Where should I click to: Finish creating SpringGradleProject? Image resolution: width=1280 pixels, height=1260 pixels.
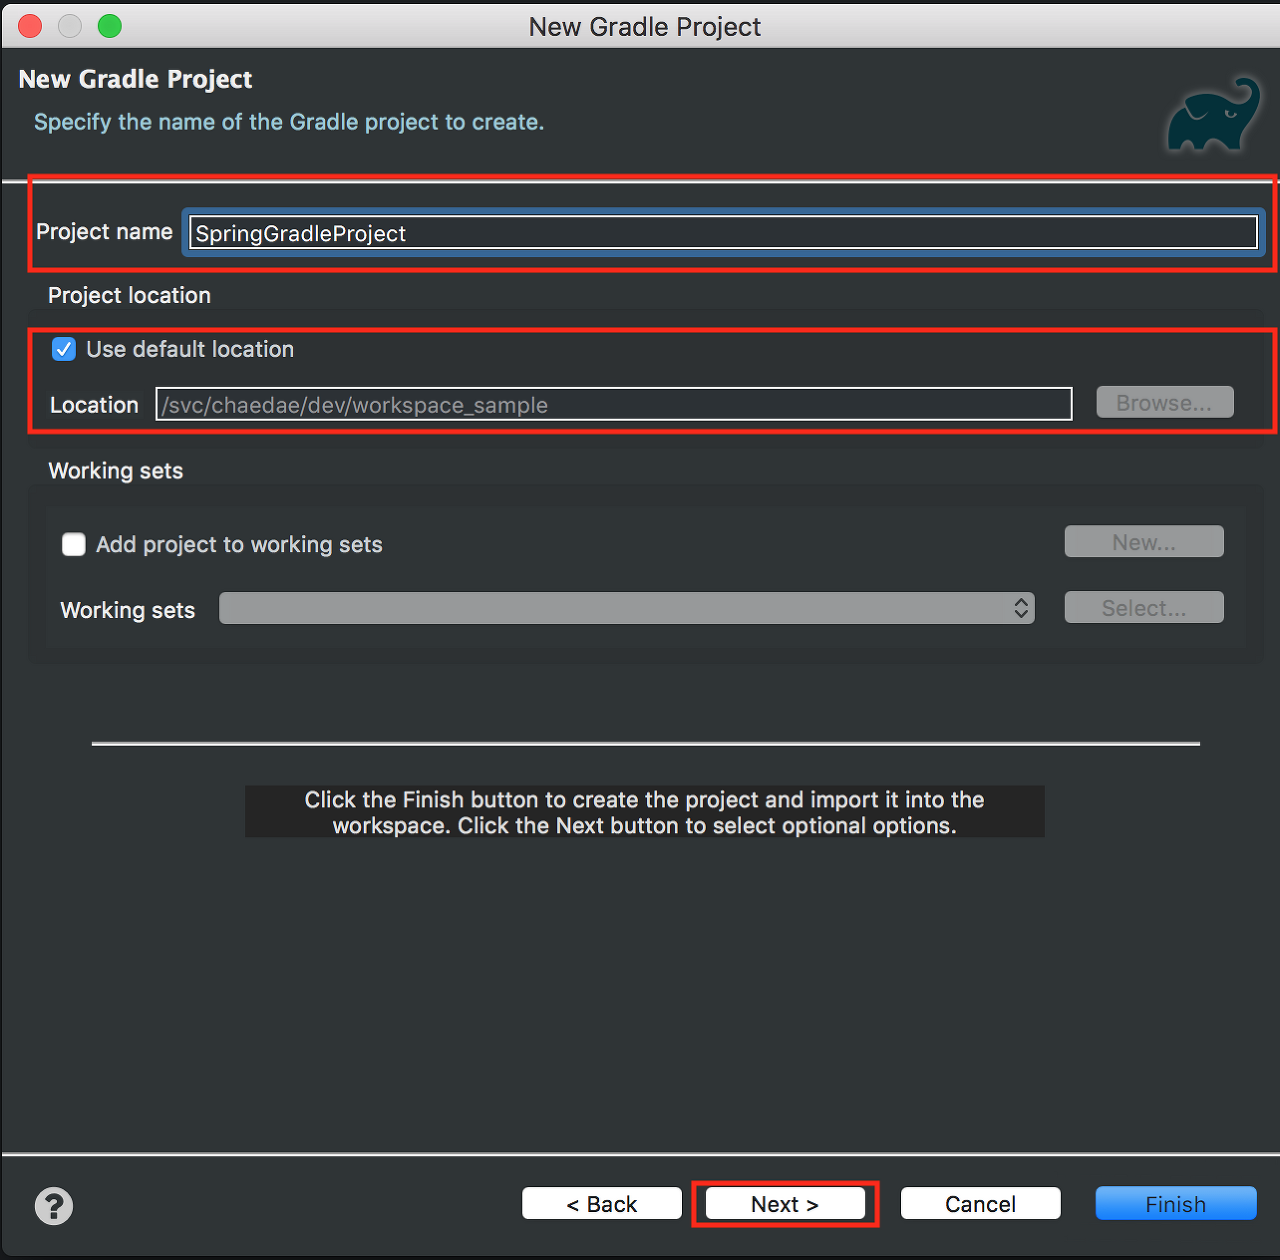(x=1175, y=1204)
